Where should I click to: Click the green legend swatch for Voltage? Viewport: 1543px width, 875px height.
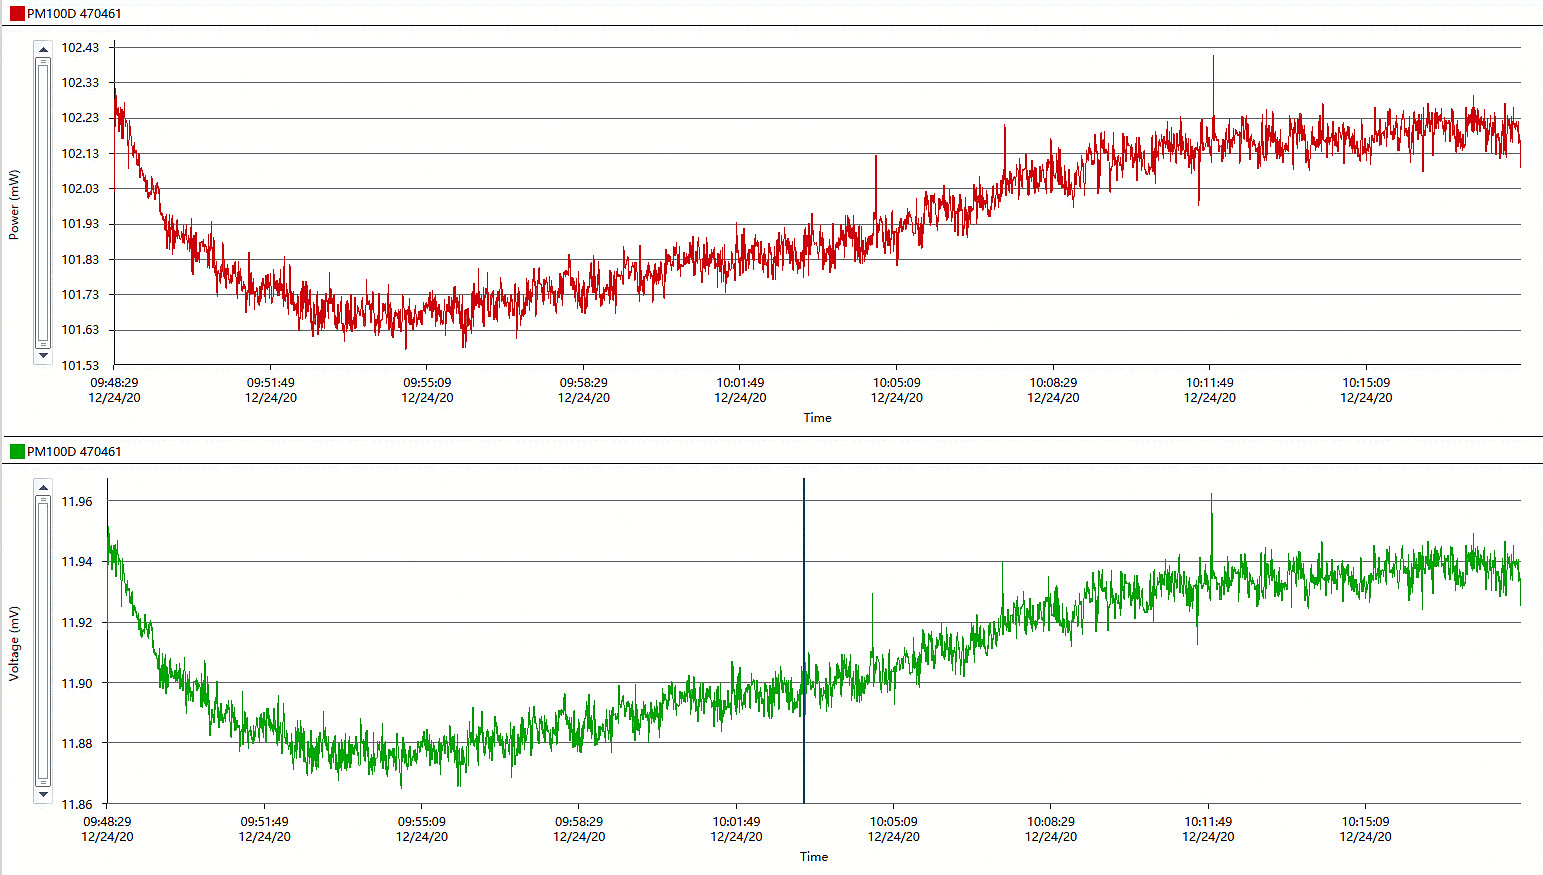tap(17, 452)
